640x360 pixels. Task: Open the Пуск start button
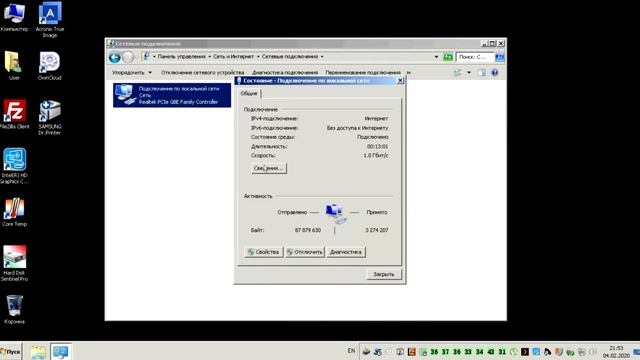11,352
